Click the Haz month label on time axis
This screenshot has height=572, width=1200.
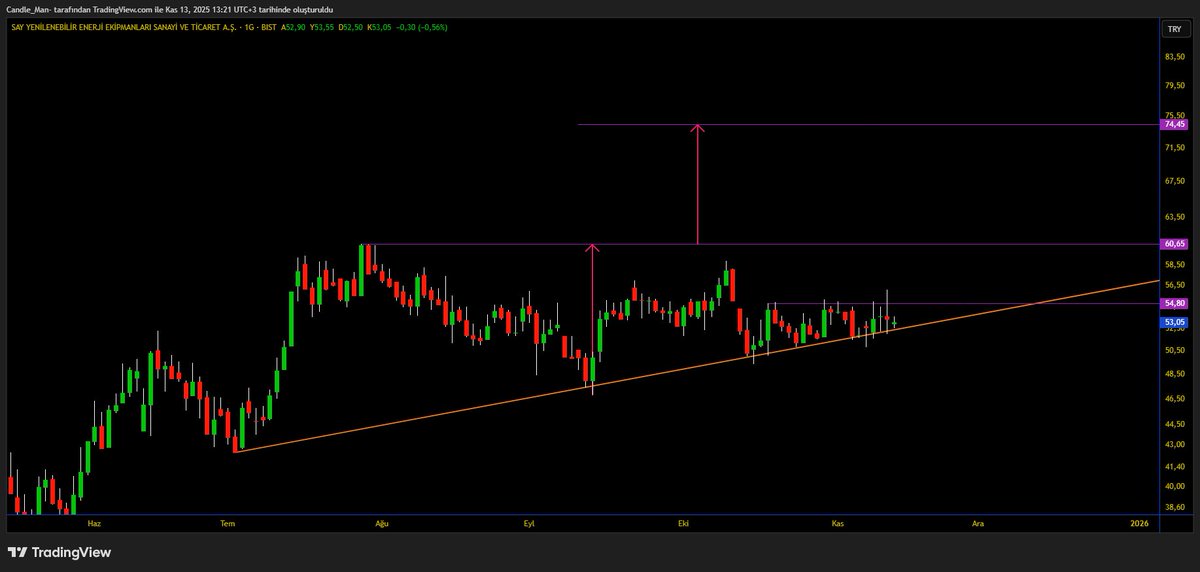[95, 523]
